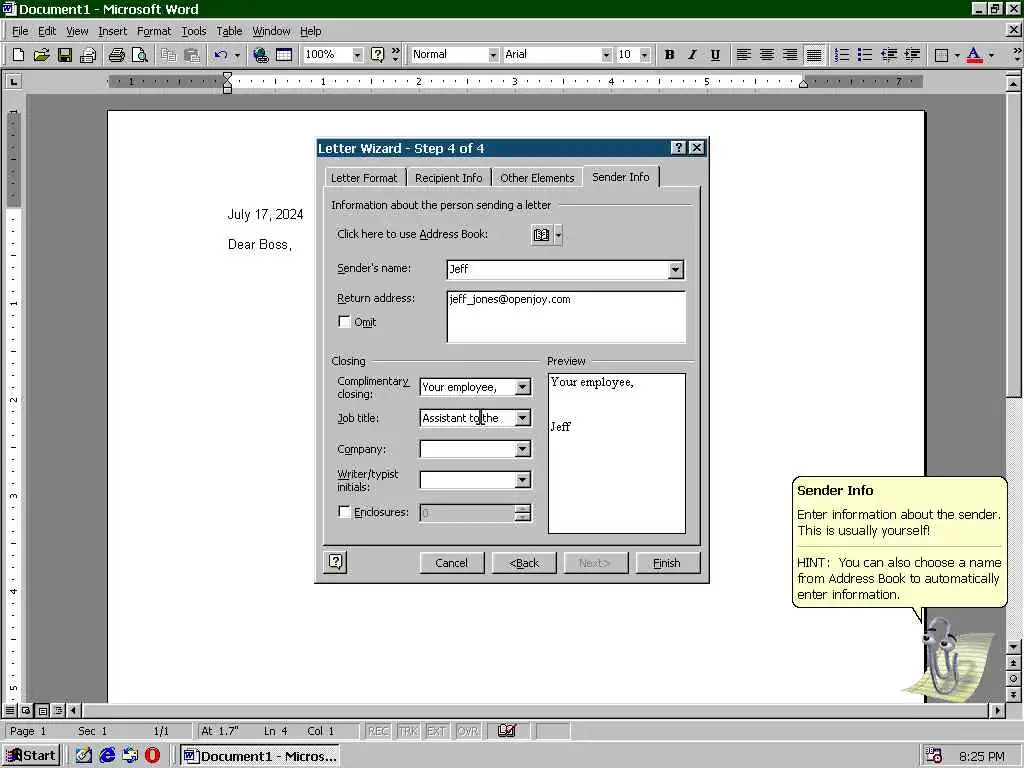The image size is (1024, 768).
Task: Click the Cancel button in Letter Wizard
Action: click(x=452, y=563)
